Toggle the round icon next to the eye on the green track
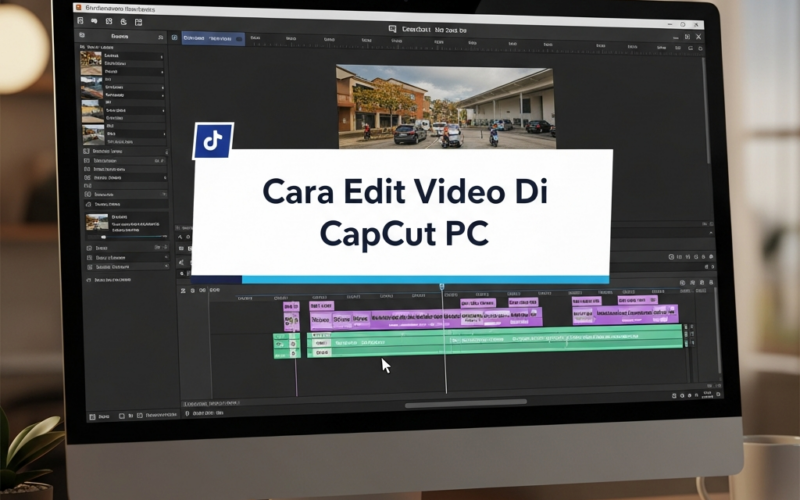 (x=293, y=344)
